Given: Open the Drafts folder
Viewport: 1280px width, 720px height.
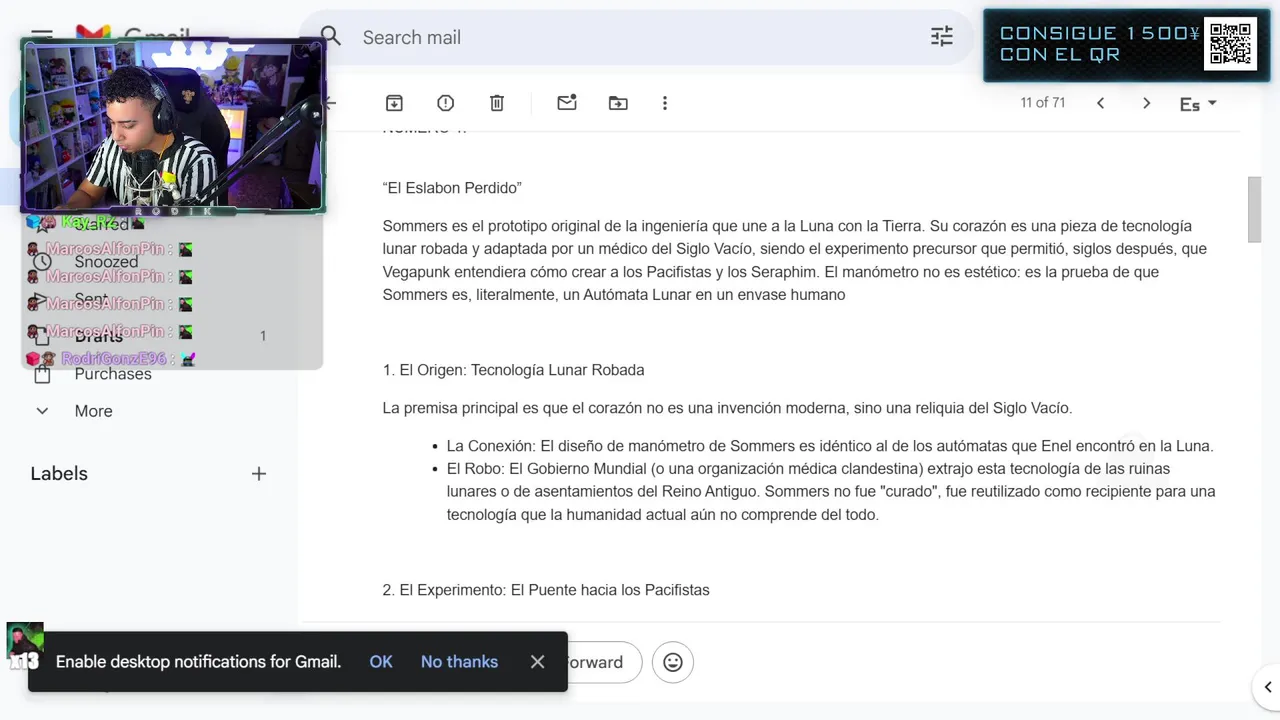Looking at the screenshot, I should pyautogui.click(x=99, y=337).
